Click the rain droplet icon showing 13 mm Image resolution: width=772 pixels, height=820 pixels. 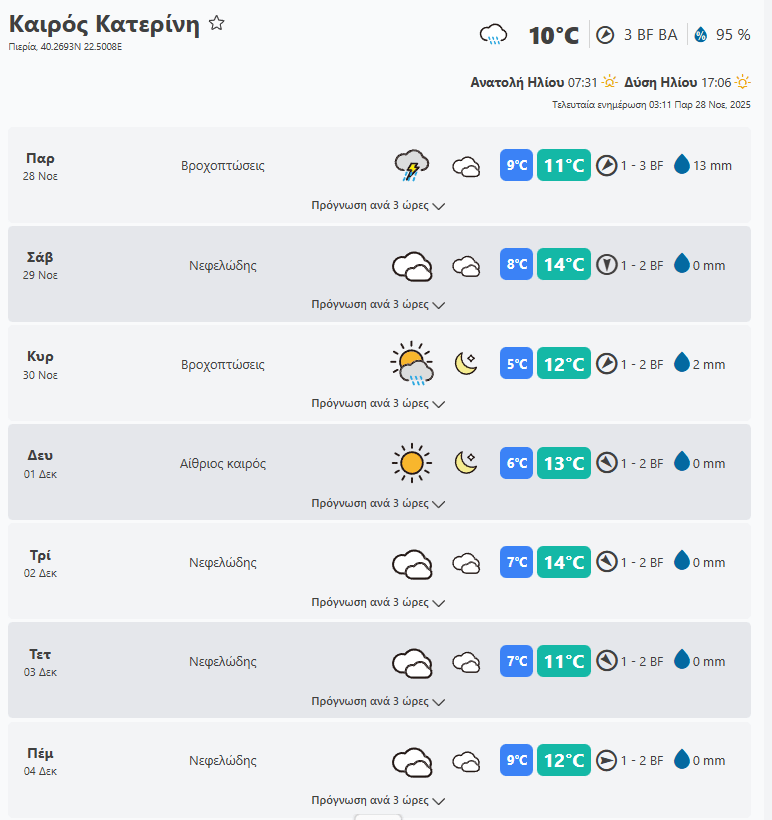(x=682, y=165)
